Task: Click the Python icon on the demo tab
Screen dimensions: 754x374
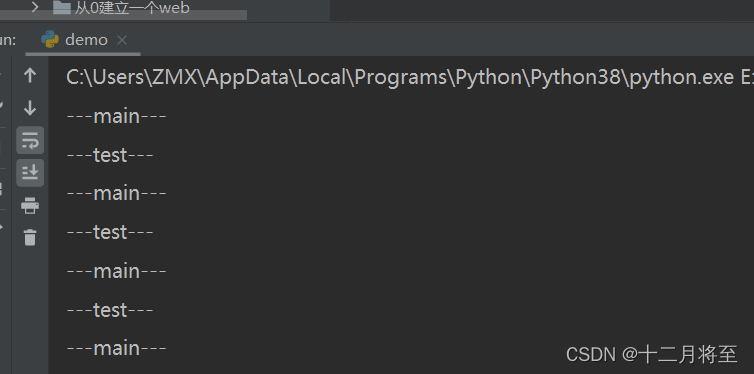Action: tap(50, 40)
